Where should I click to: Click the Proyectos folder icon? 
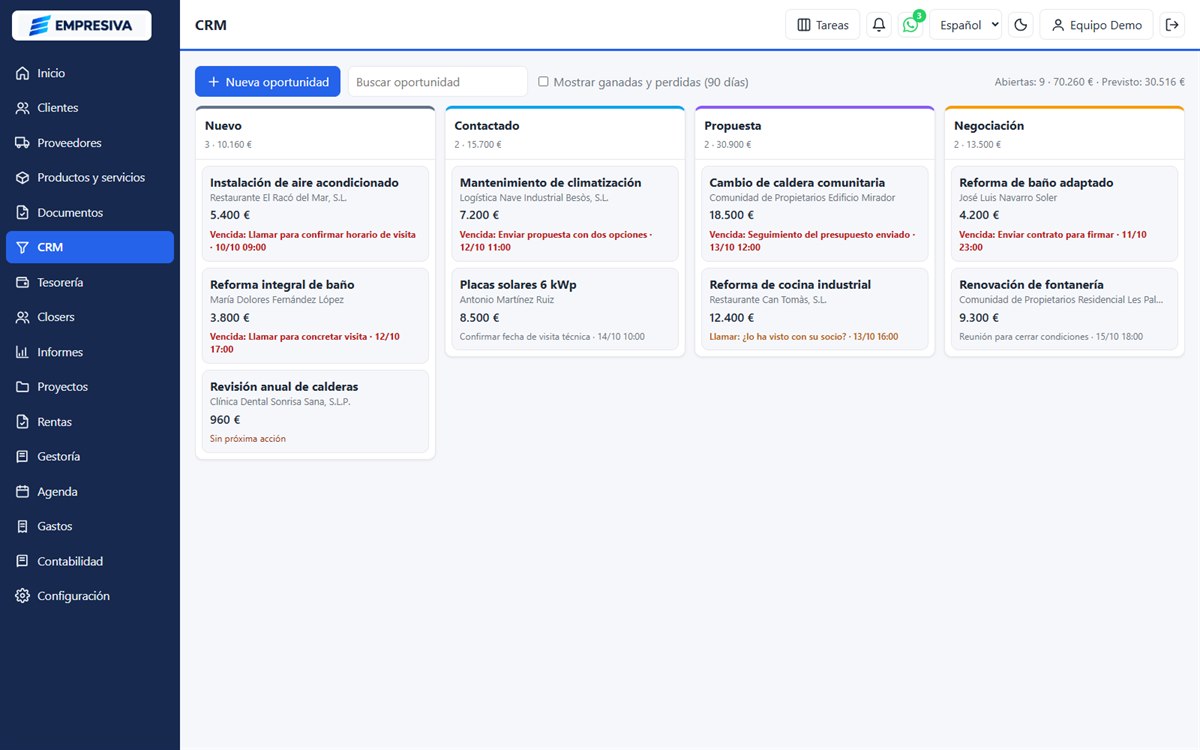coord(22,387)
